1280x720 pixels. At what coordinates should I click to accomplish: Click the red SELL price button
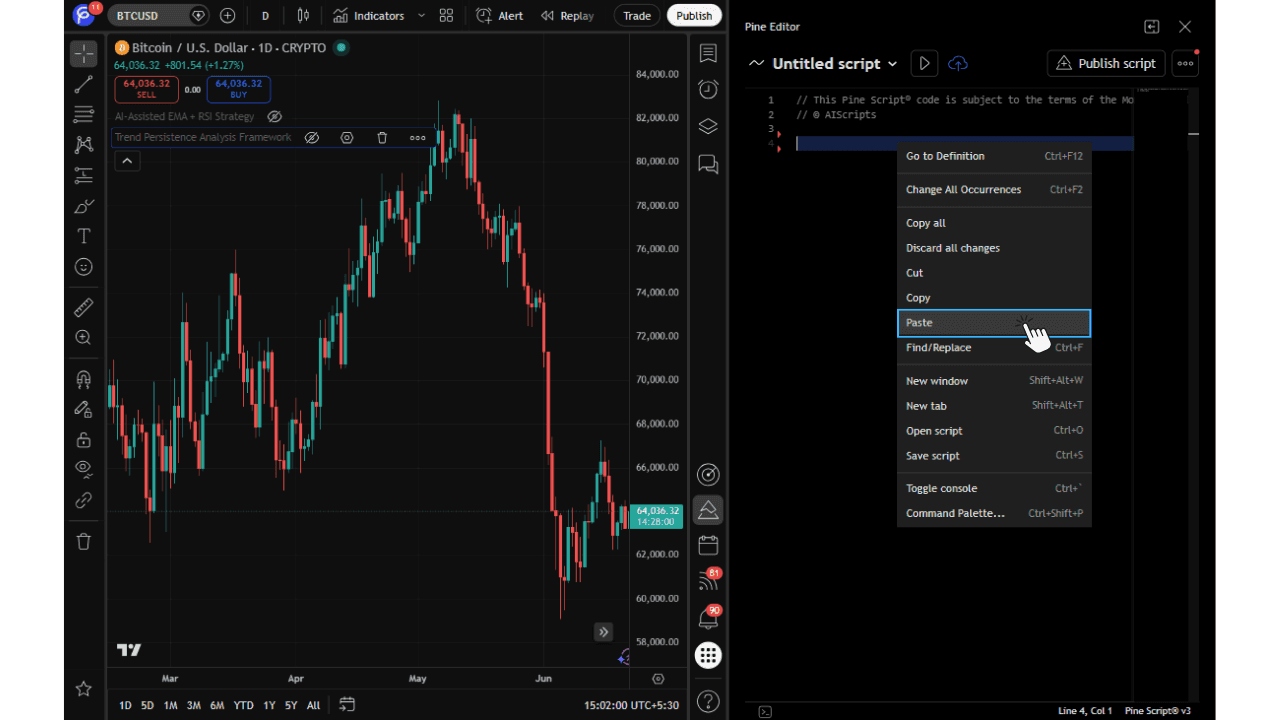tap(146, 89)
